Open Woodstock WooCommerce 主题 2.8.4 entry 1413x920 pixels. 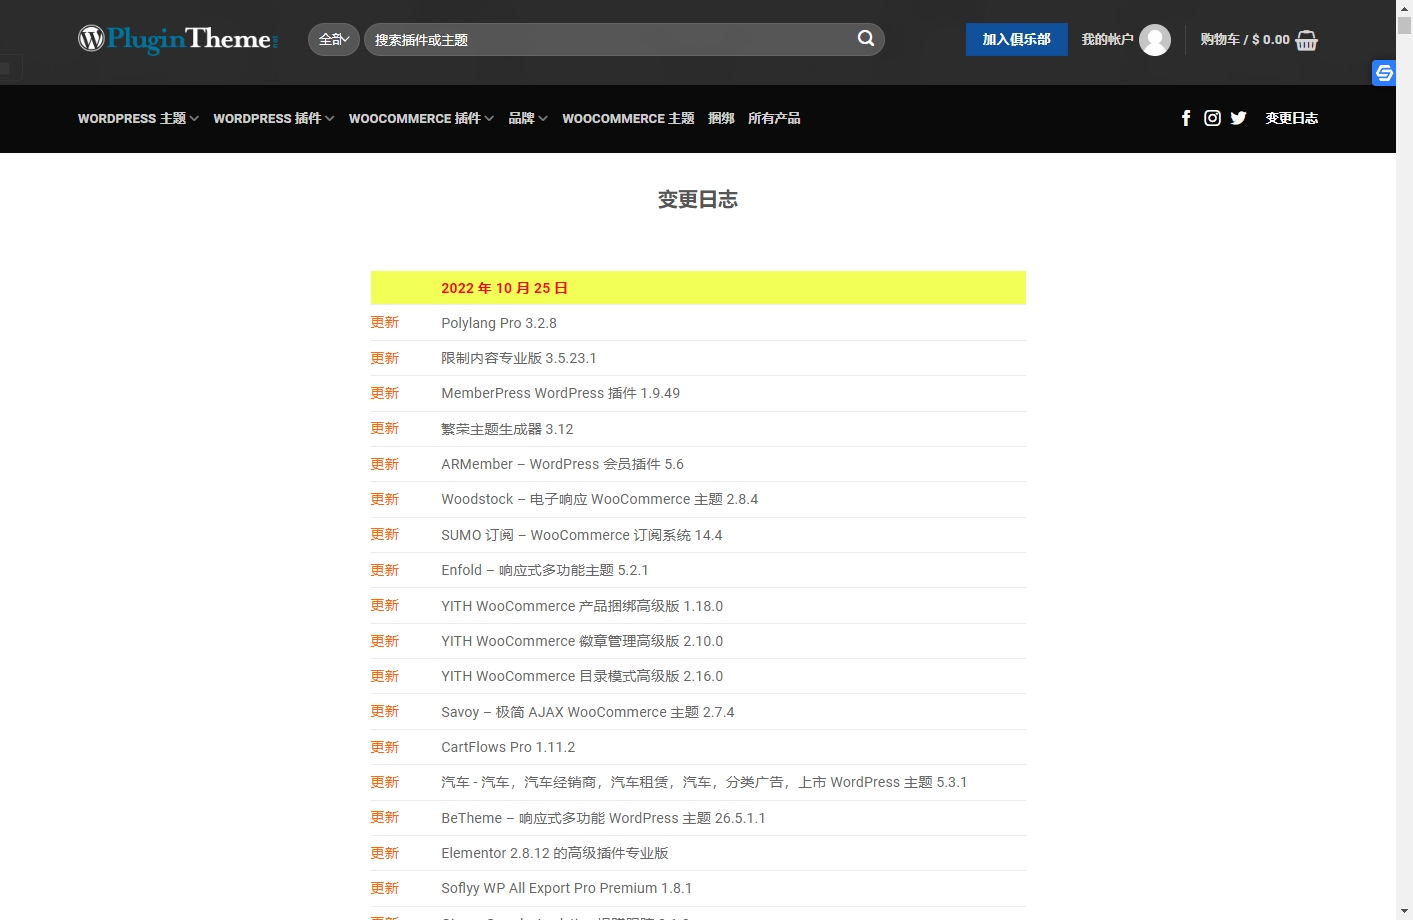point(599,499)
